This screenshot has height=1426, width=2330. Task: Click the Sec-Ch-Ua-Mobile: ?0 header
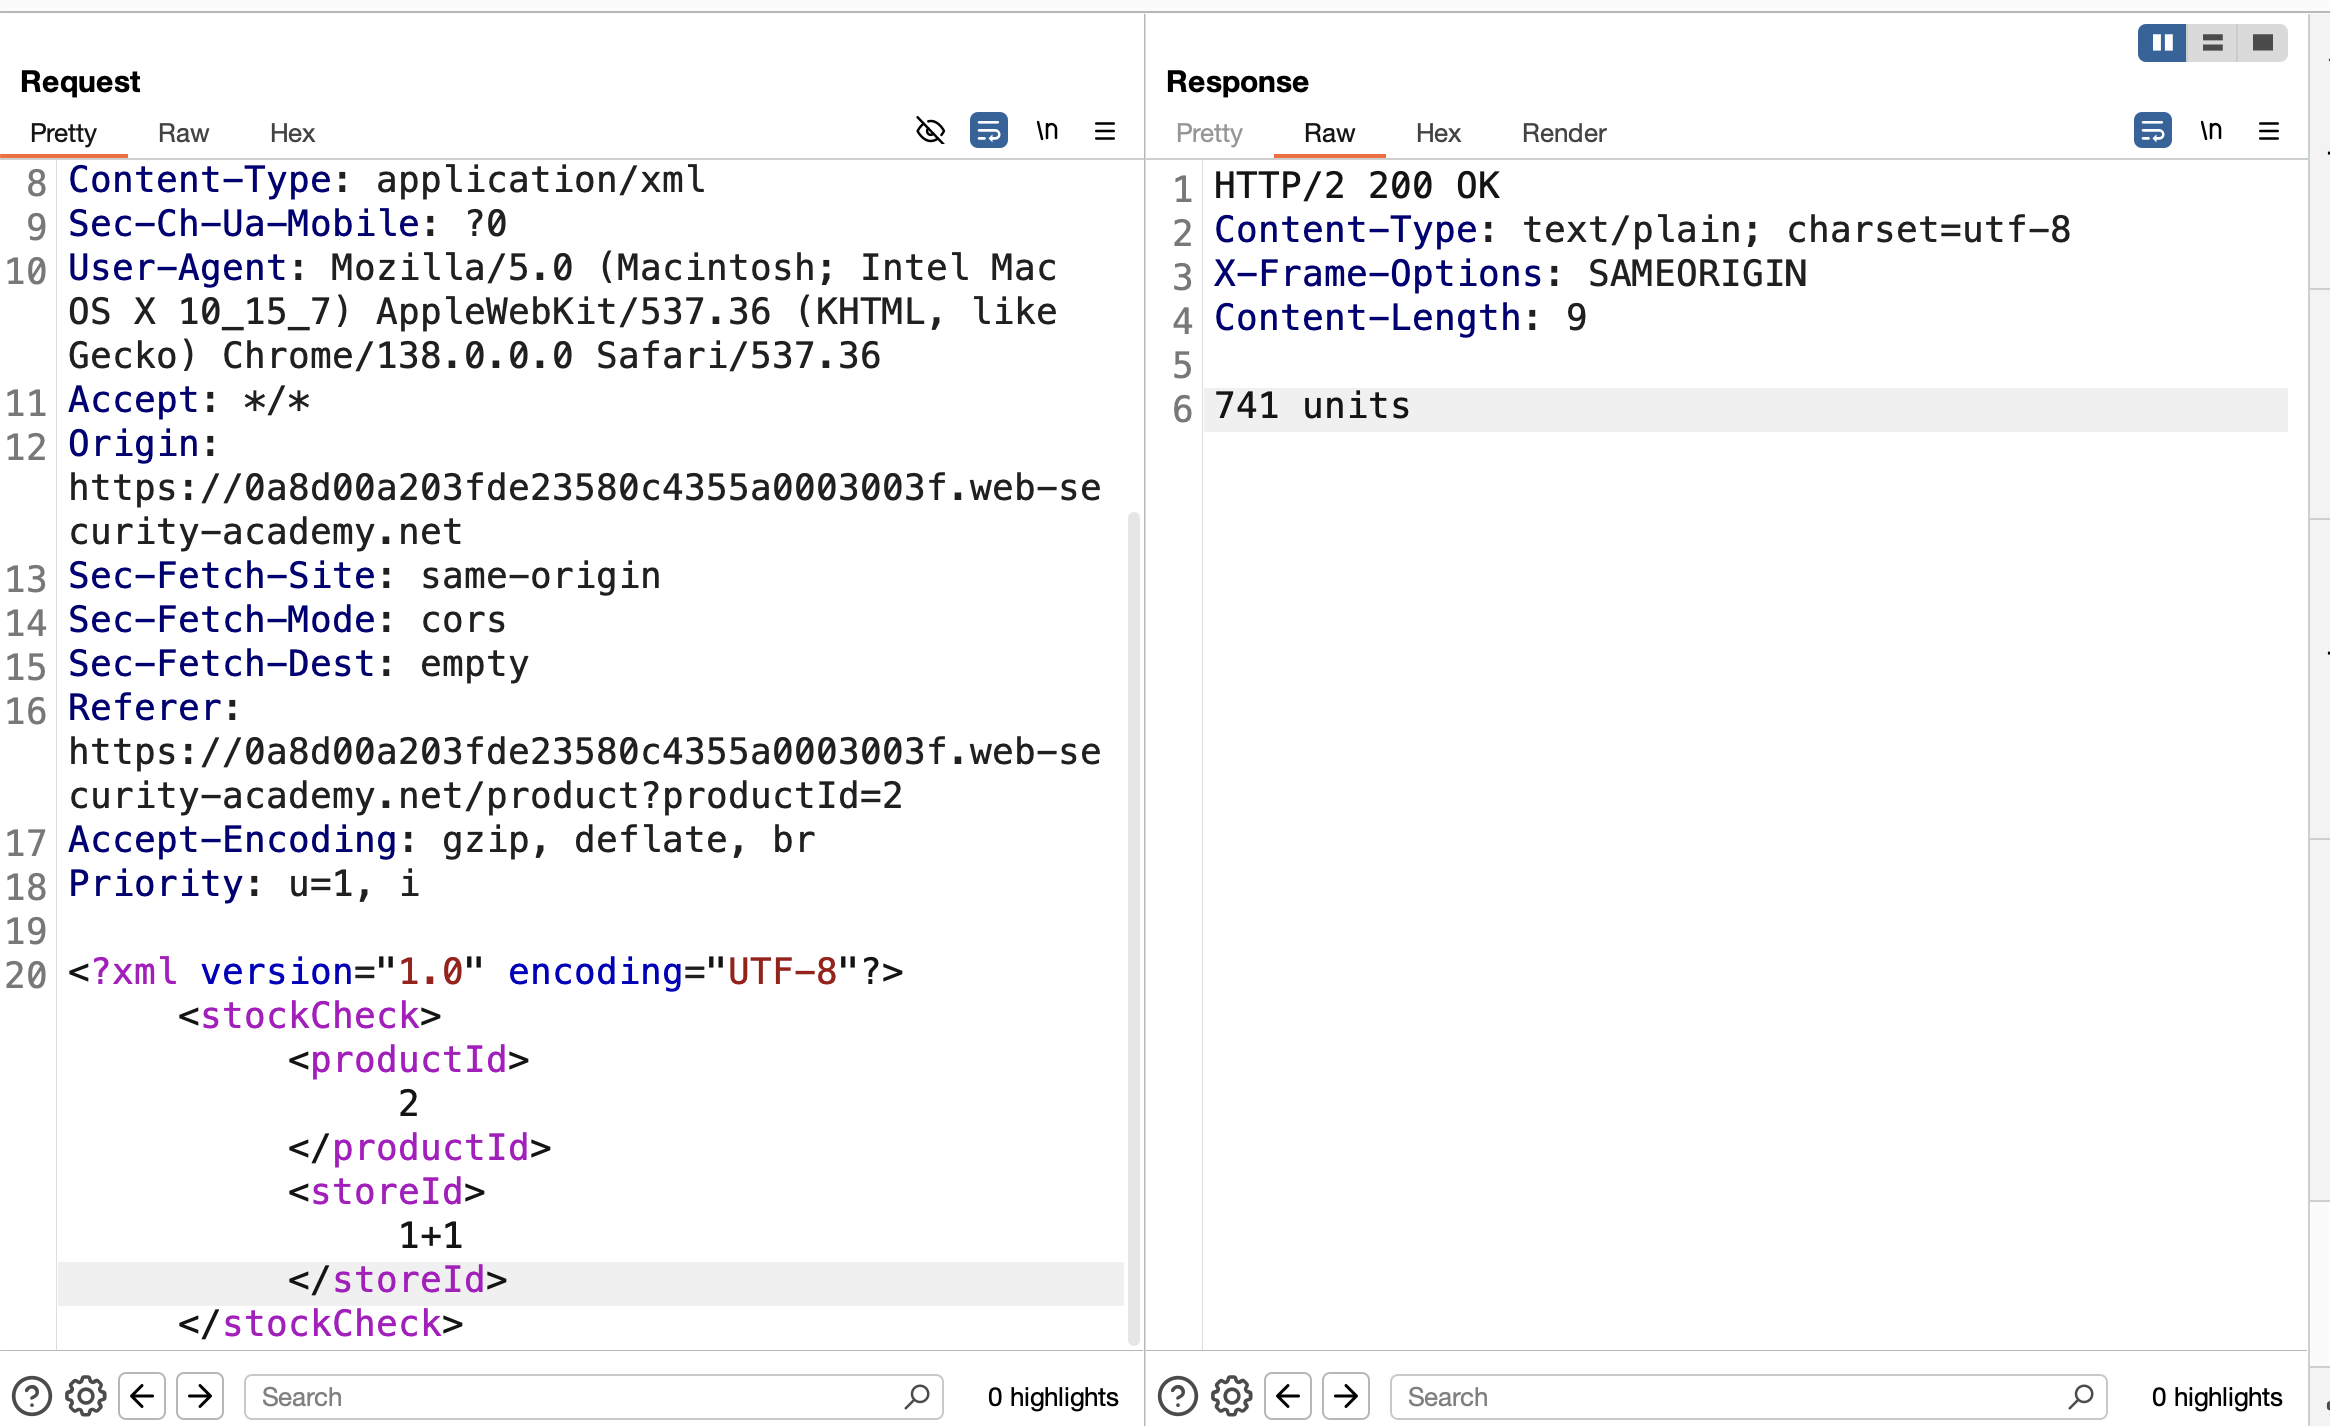(288, 224)
